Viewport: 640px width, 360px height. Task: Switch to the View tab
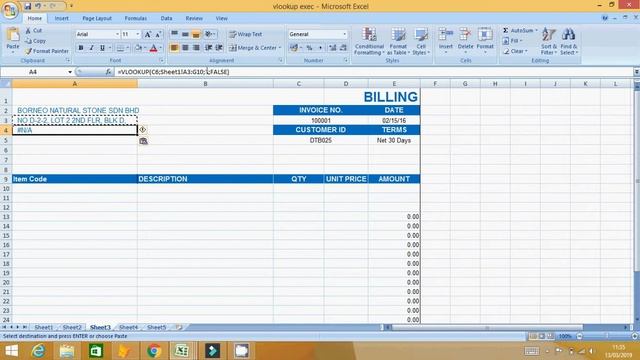coord(222,18)
